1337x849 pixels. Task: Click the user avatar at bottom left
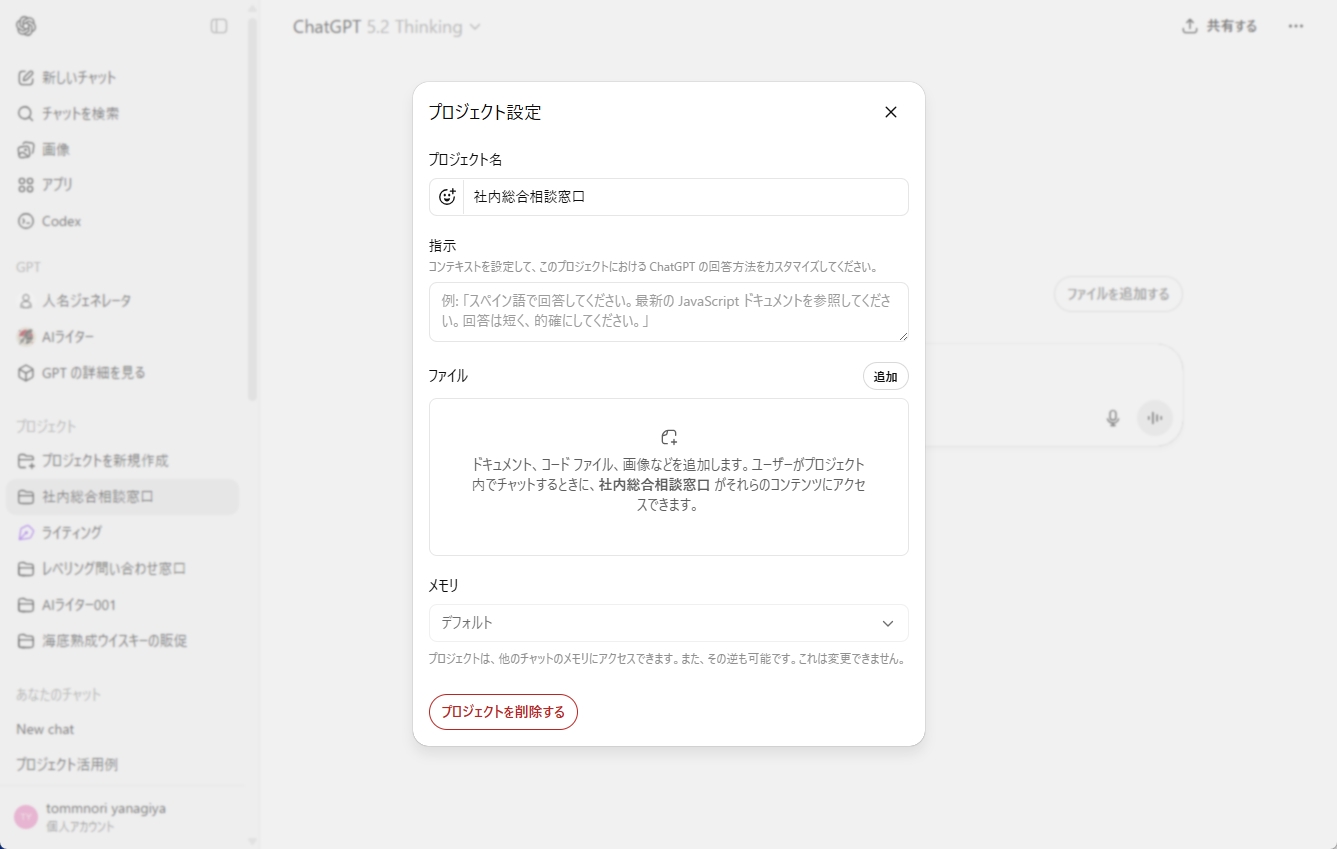[x=26, y=817]
